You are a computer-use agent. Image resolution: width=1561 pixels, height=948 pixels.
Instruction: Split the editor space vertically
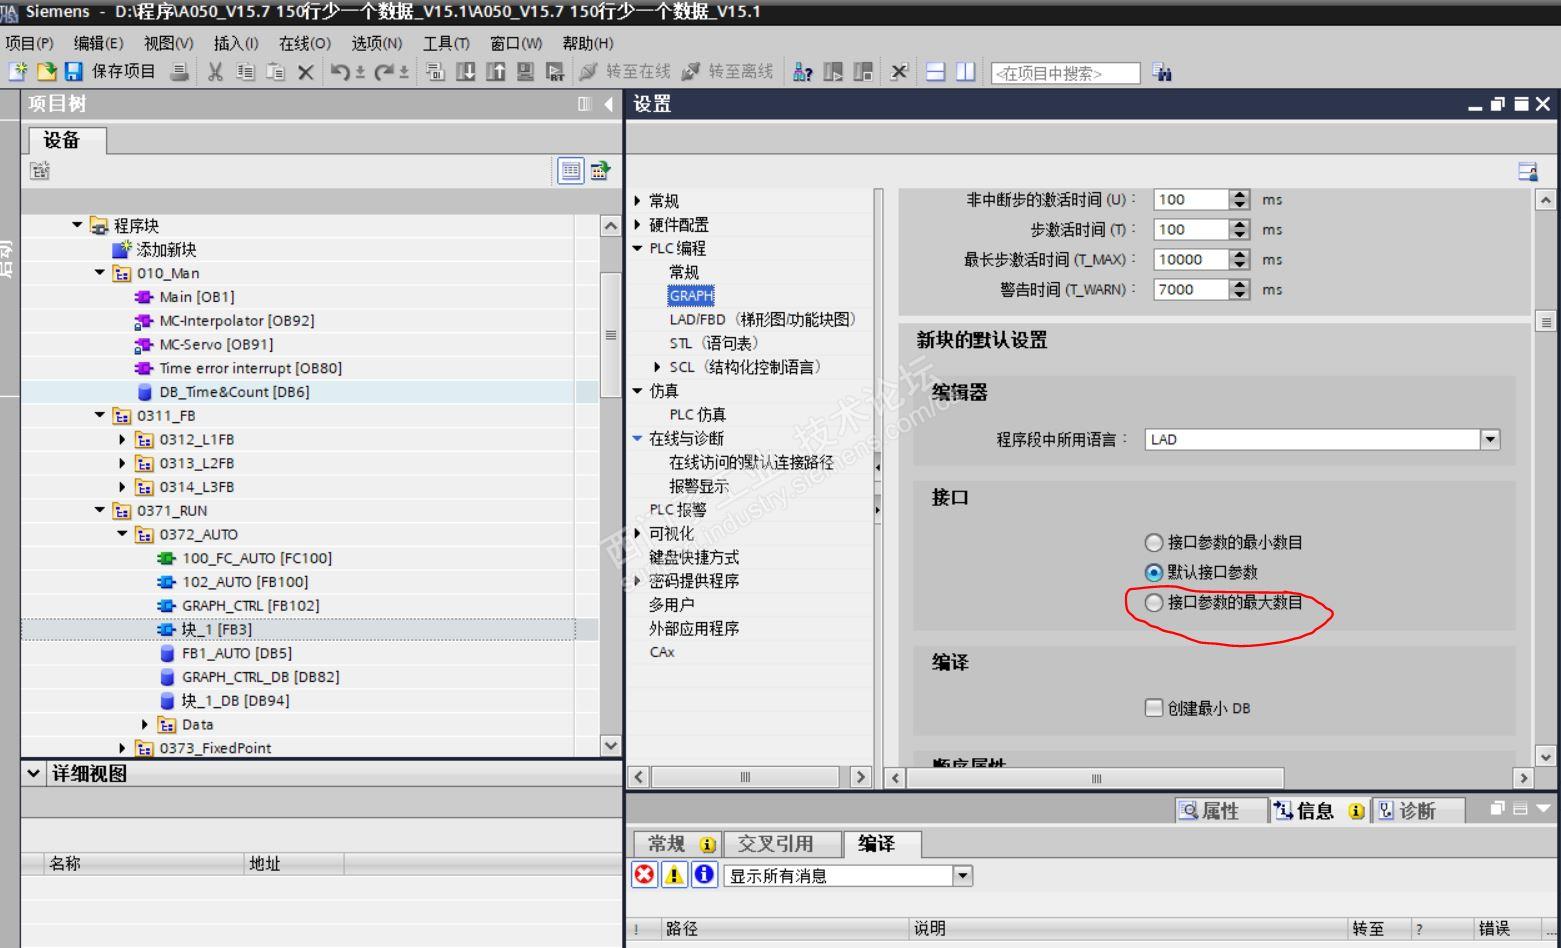tap(965, 72)
